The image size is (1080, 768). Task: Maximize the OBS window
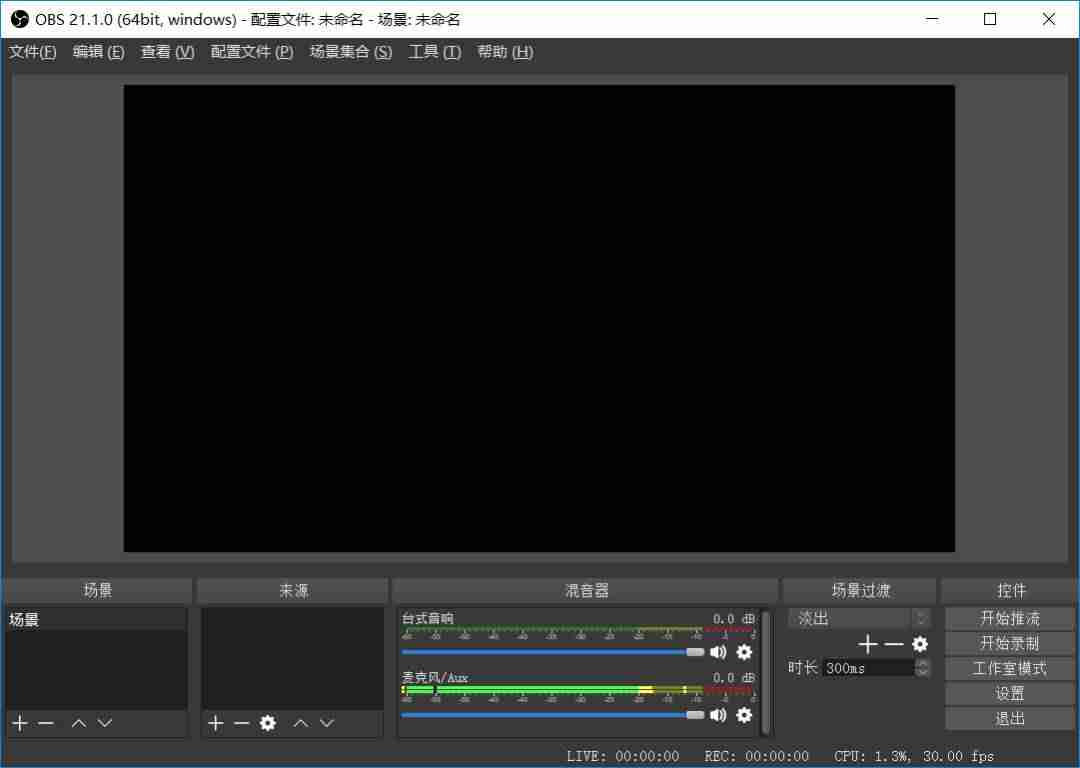(x=990, y=19)
